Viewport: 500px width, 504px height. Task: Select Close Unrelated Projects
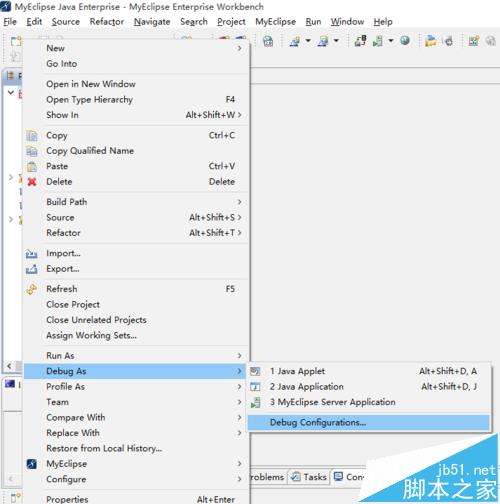tap(96, 320)
